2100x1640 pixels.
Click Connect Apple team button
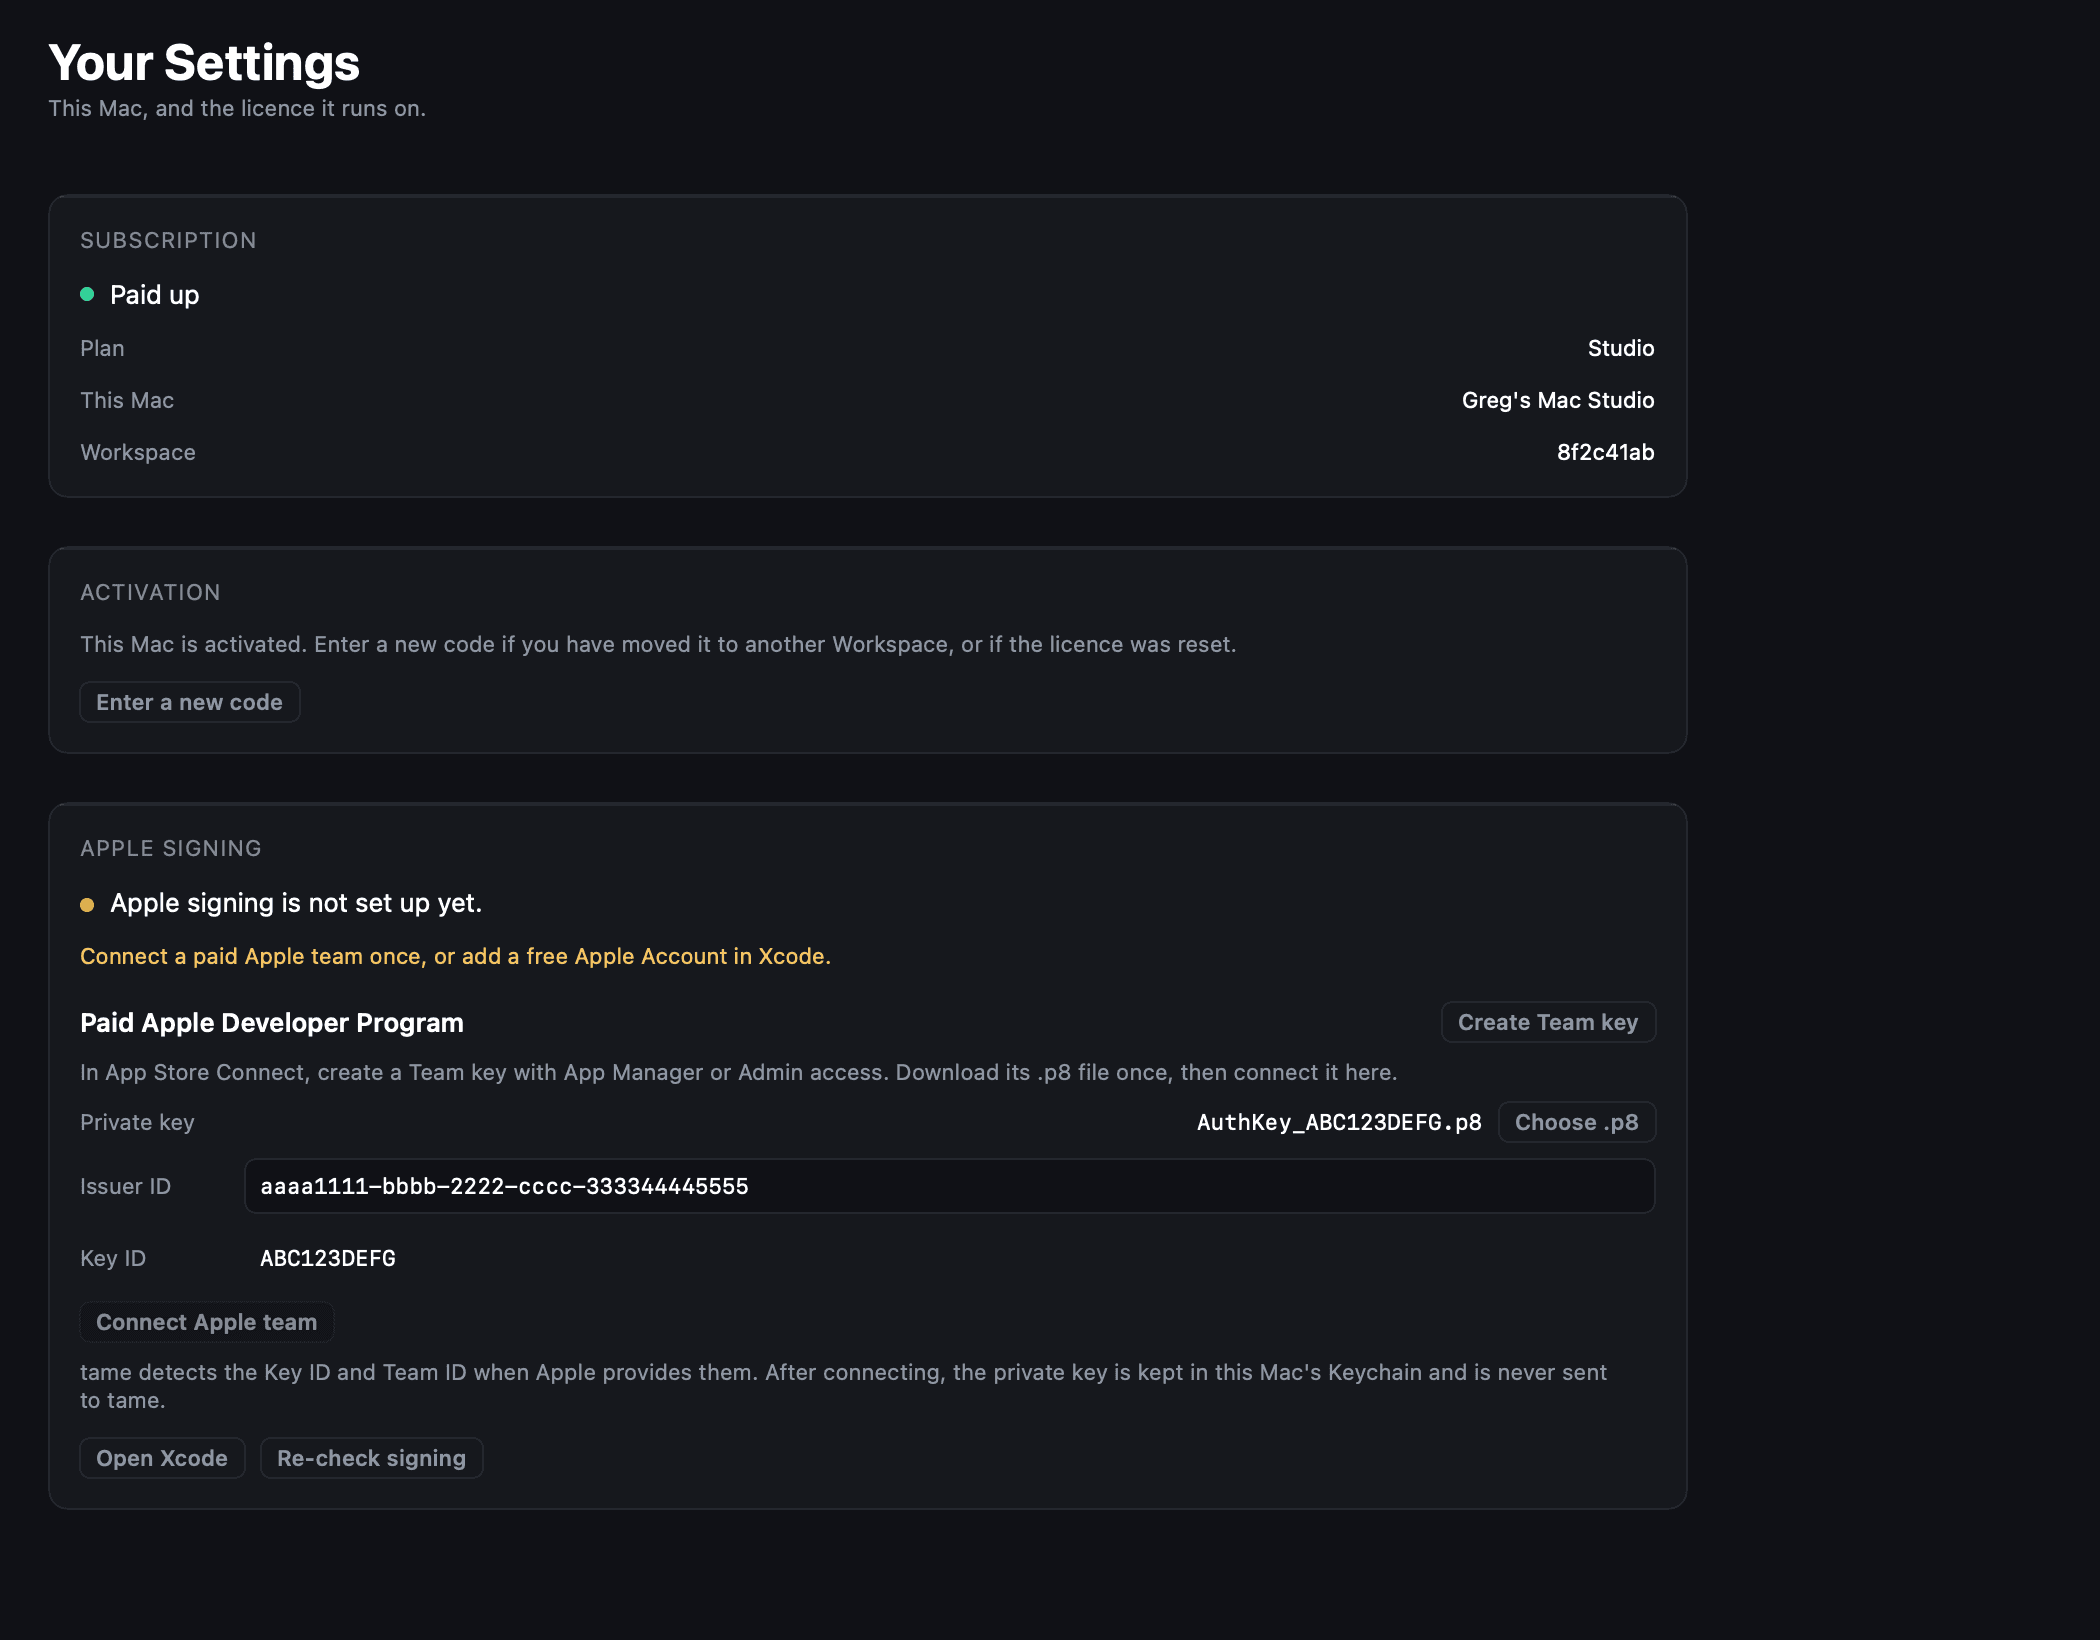pyautogui.click(x=206, y=1322)
